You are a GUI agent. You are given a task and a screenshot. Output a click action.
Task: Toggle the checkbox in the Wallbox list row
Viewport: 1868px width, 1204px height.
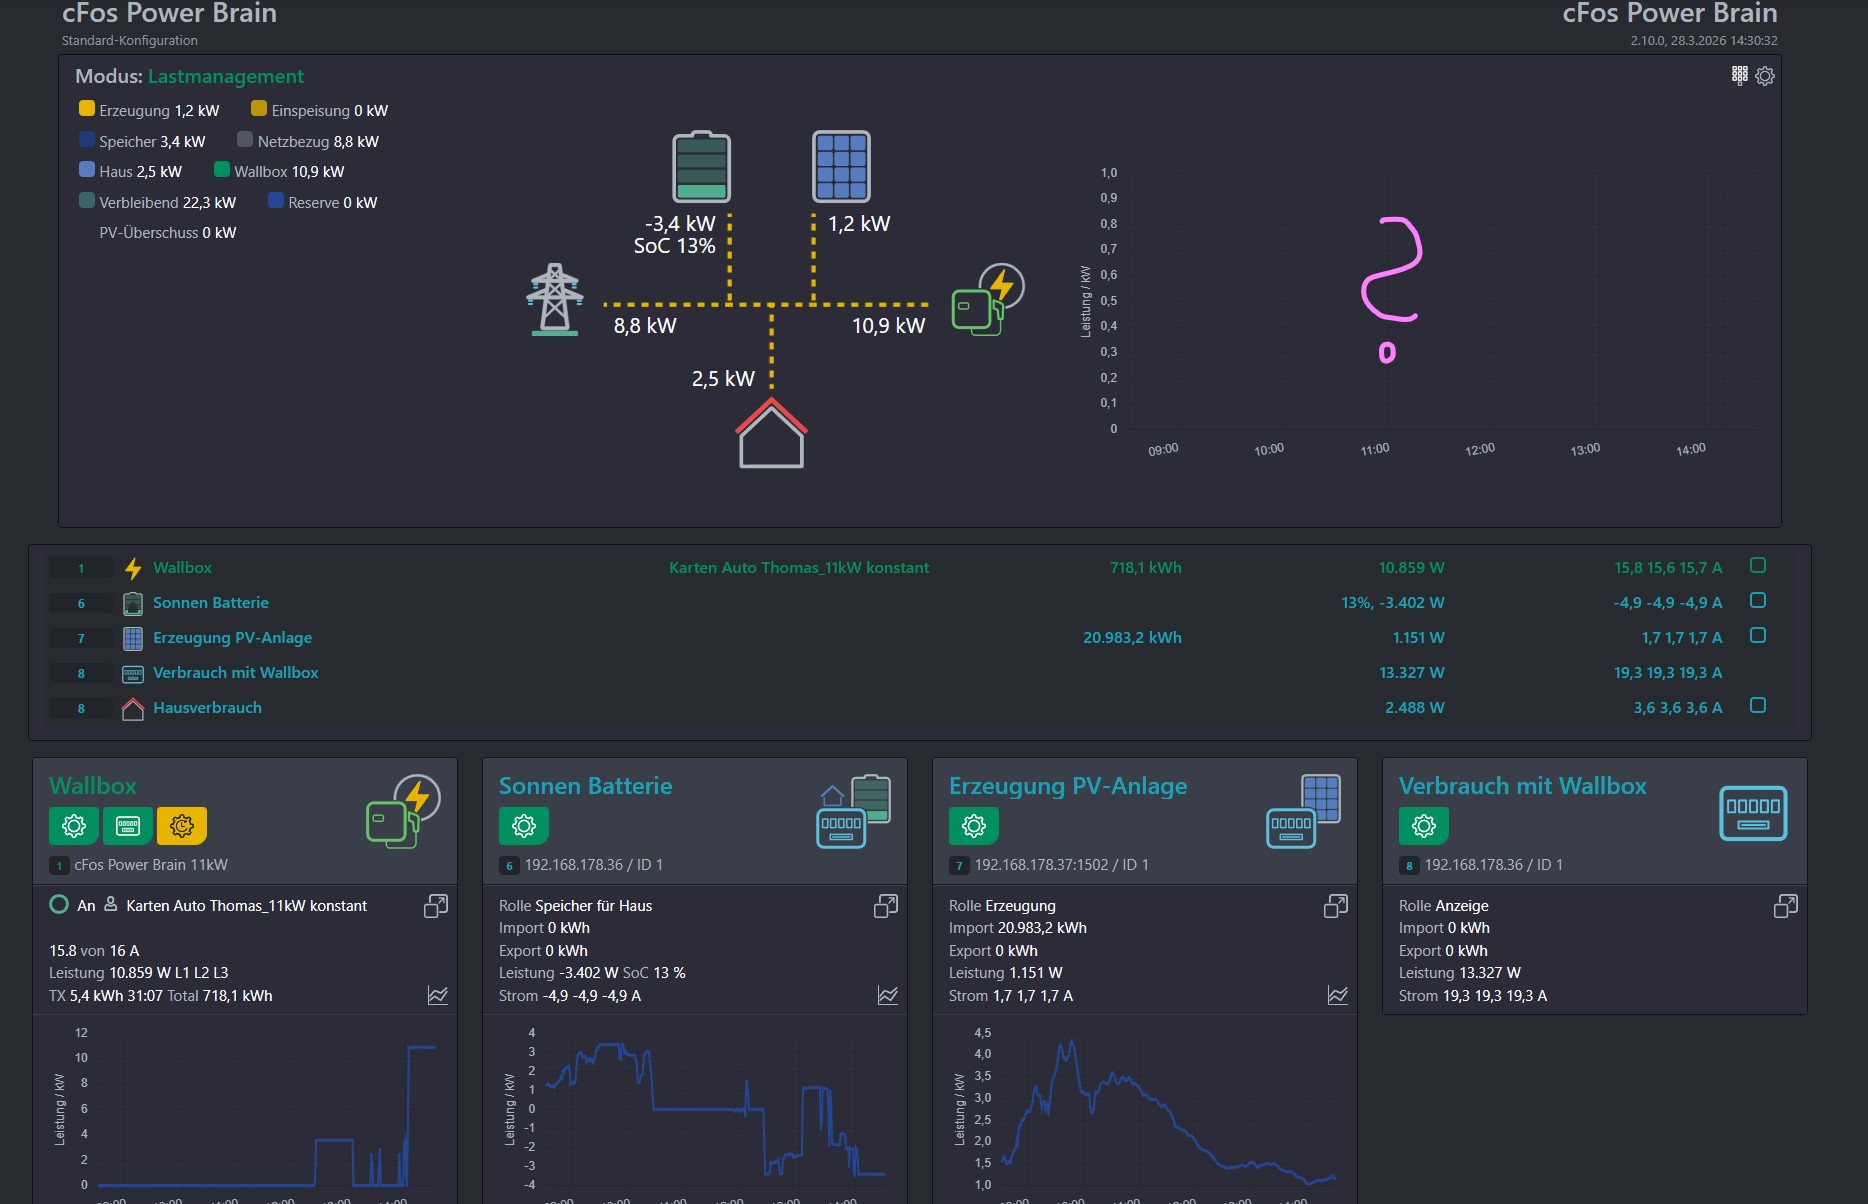pyautogui.click(x=1758, y=566)
